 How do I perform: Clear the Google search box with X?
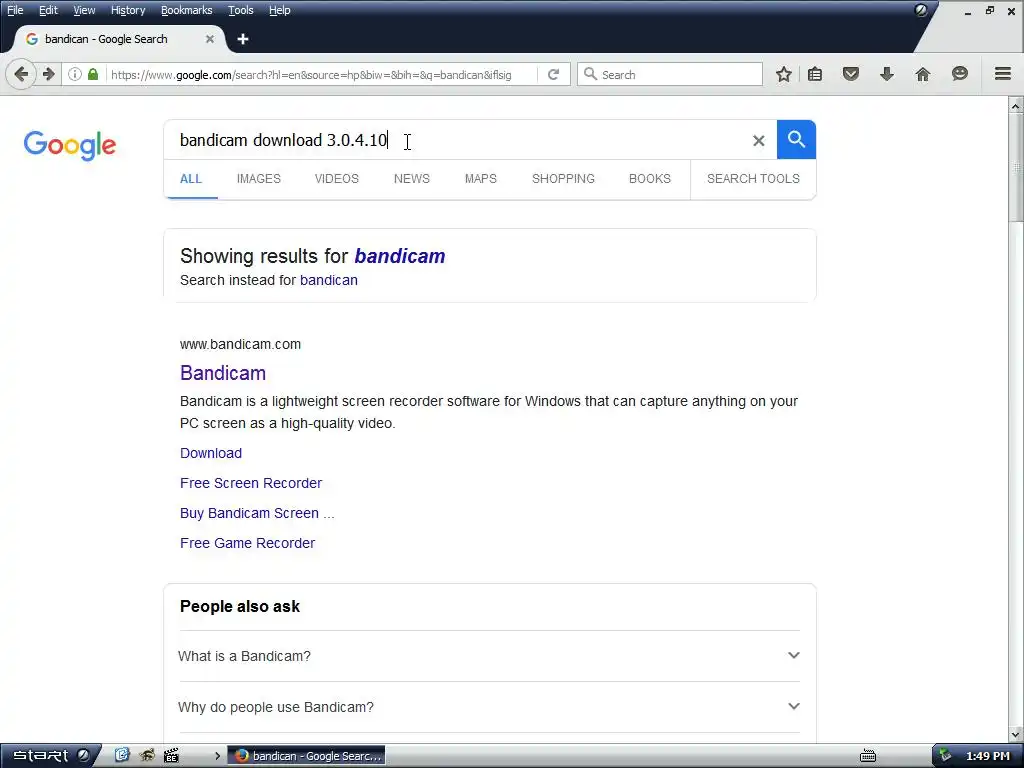[x=758, y=140]
